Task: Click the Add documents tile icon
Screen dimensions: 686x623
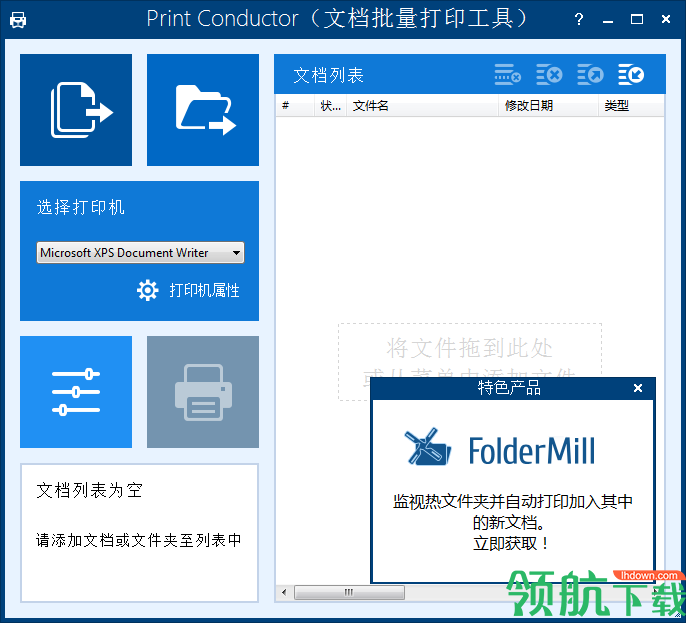Action: (x=76, y=110)
